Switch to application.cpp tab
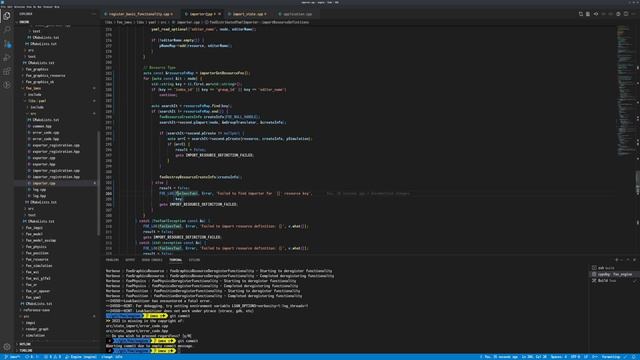 click(x=297, y=14)
